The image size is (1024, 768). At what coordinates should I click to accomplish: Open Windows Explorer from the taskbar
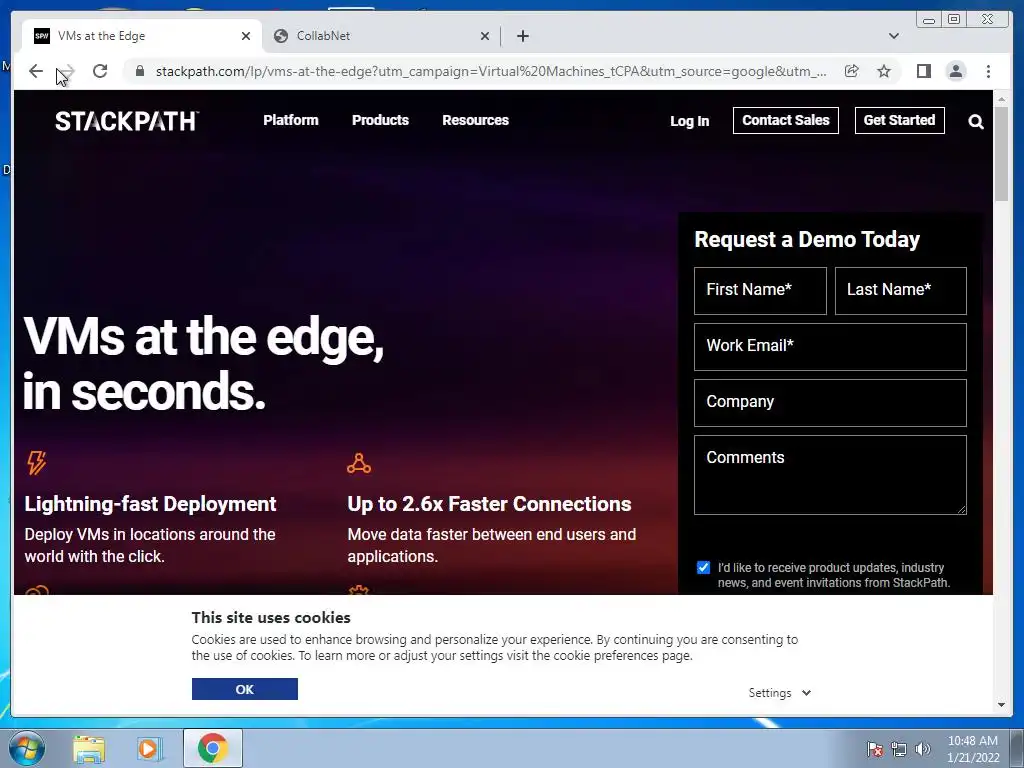click(89, 749)
